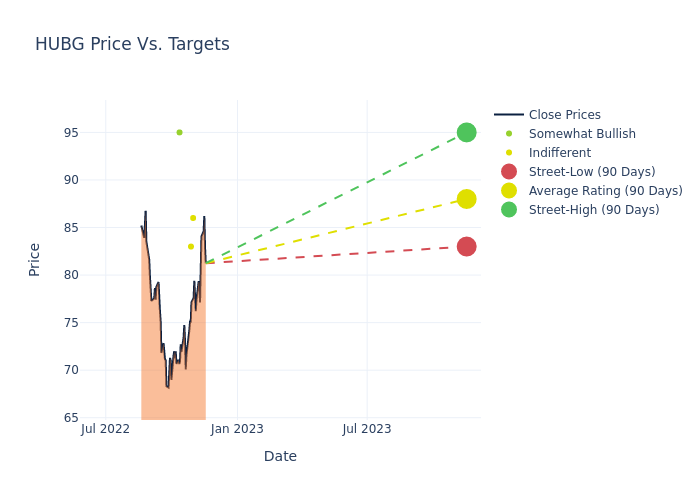This screenshot has height=500, width=700.
Task: Click the Date x-axis title
Action: pos(280,456)
